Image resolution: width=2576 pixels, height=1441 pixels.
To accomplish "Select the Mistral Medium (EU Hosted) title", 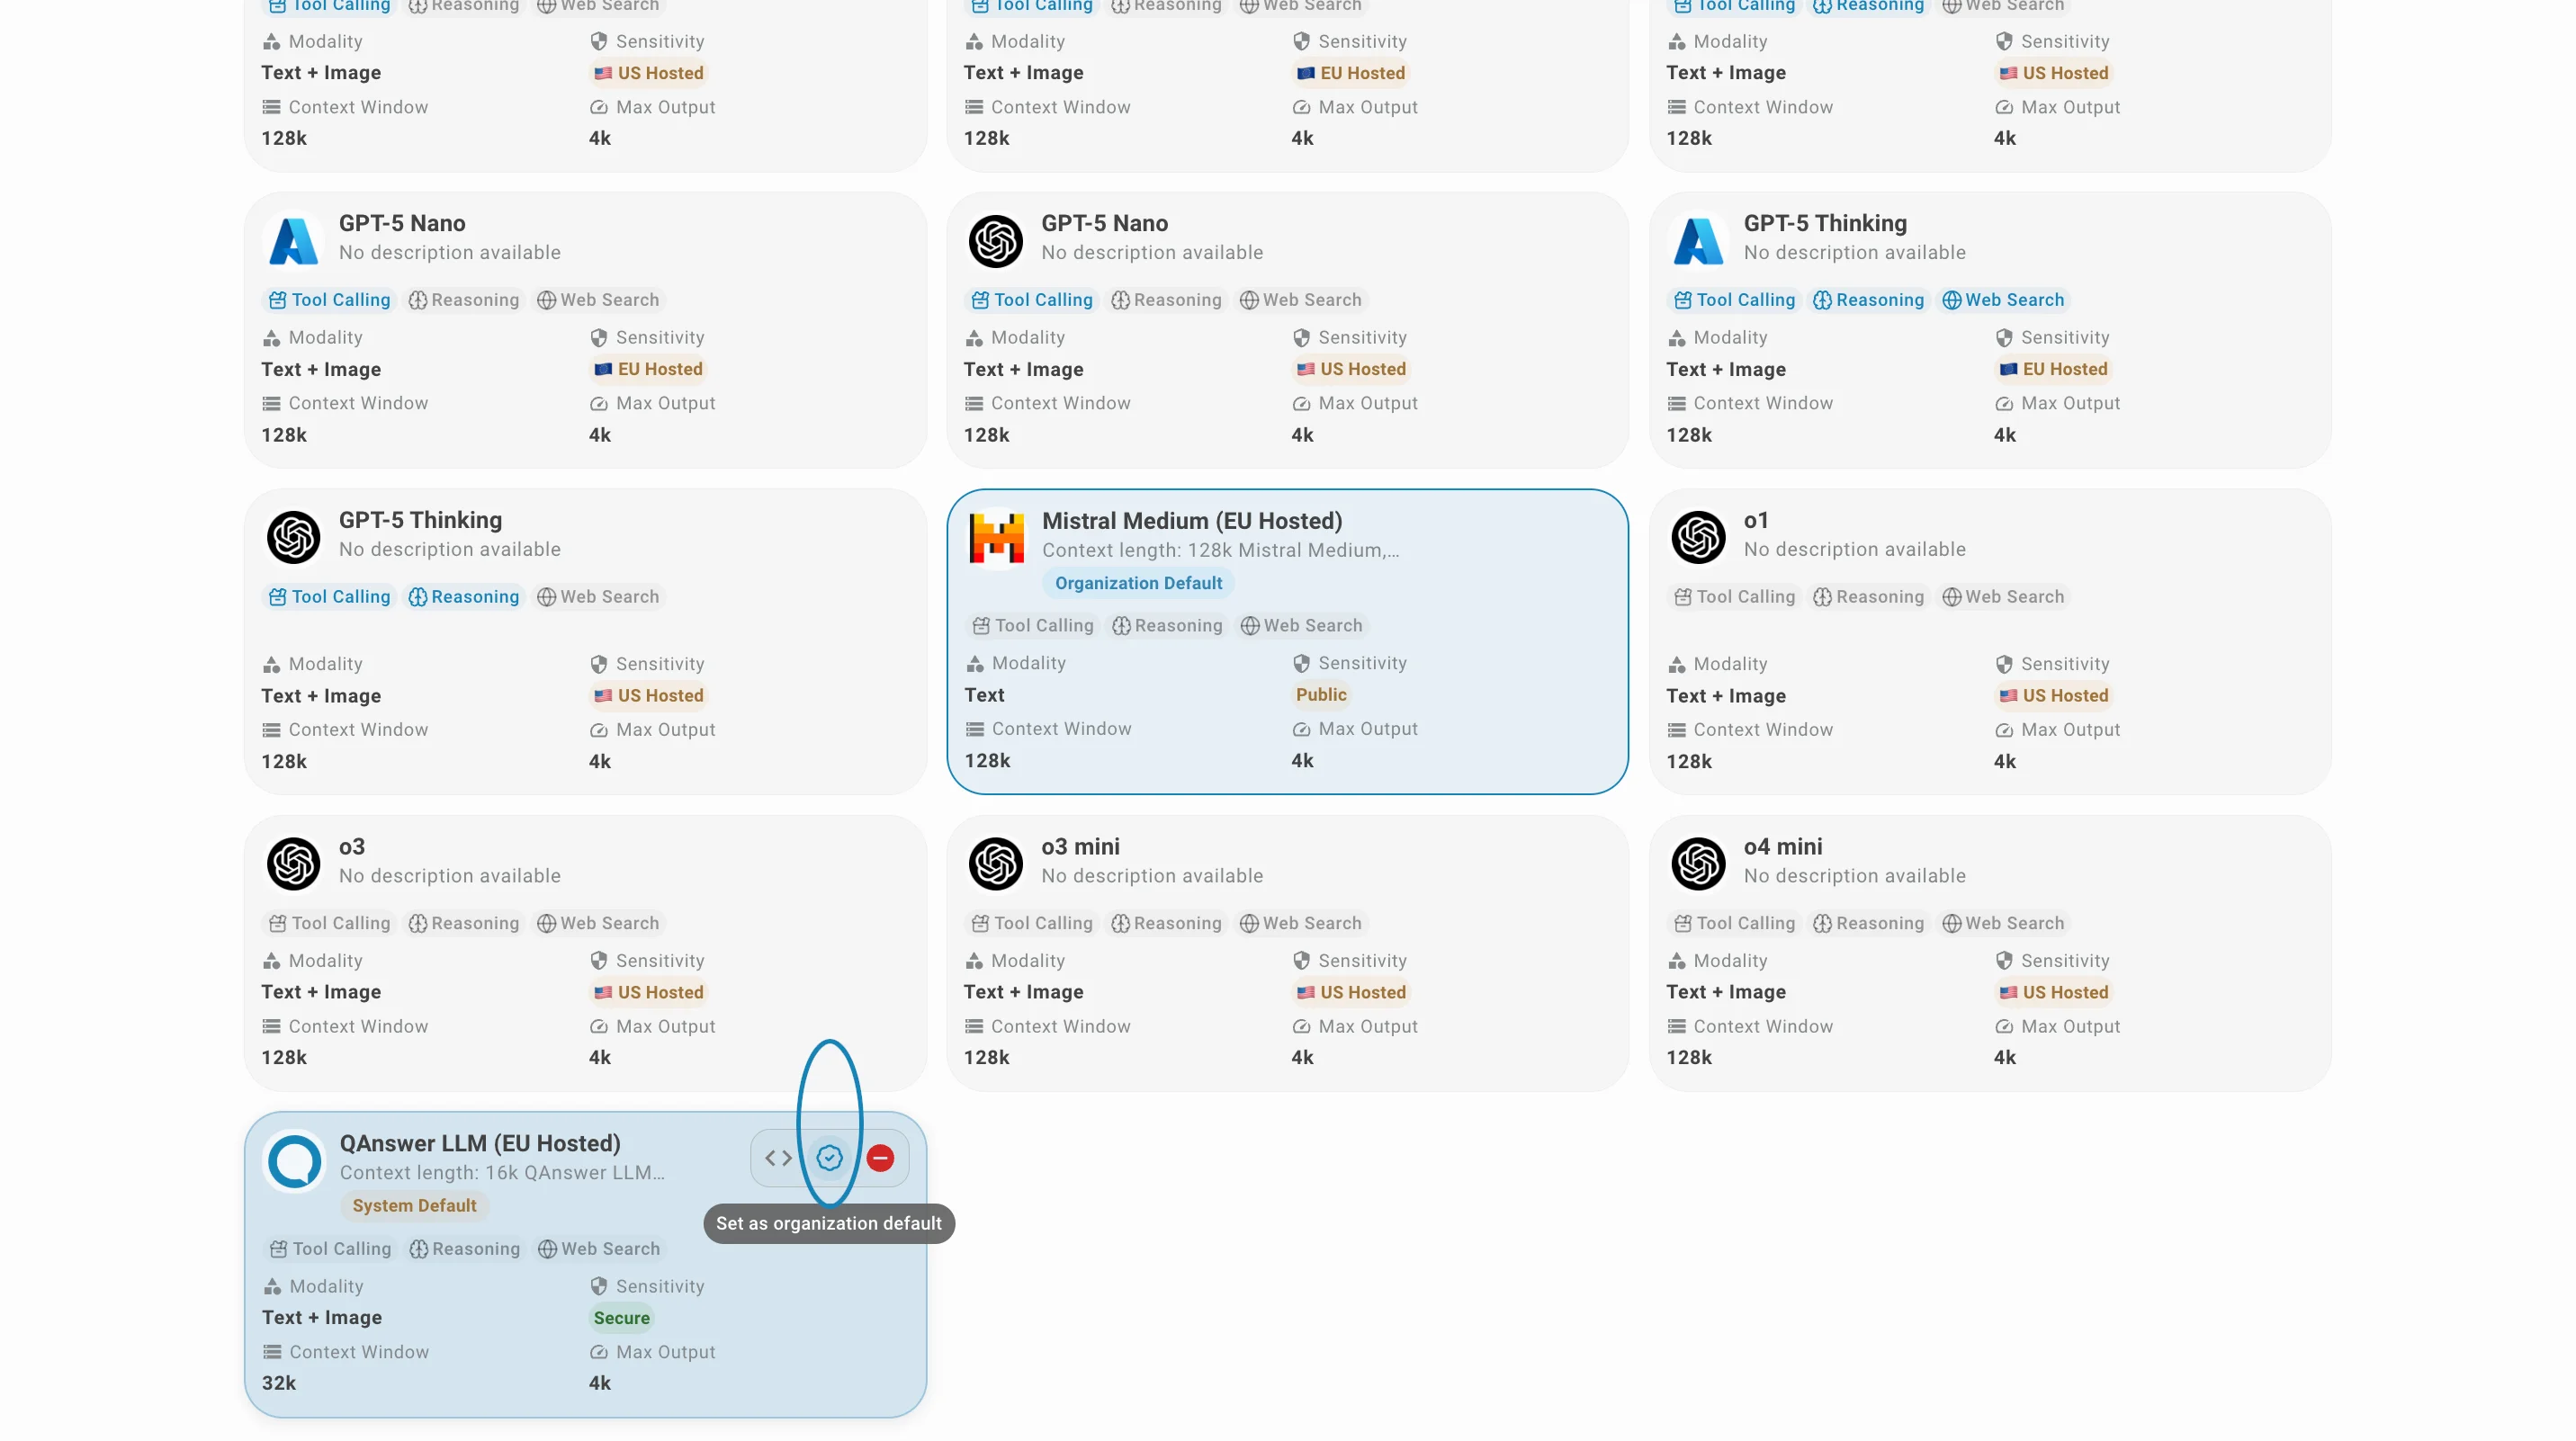I will pyautogui.click(x=1192, y=521).
